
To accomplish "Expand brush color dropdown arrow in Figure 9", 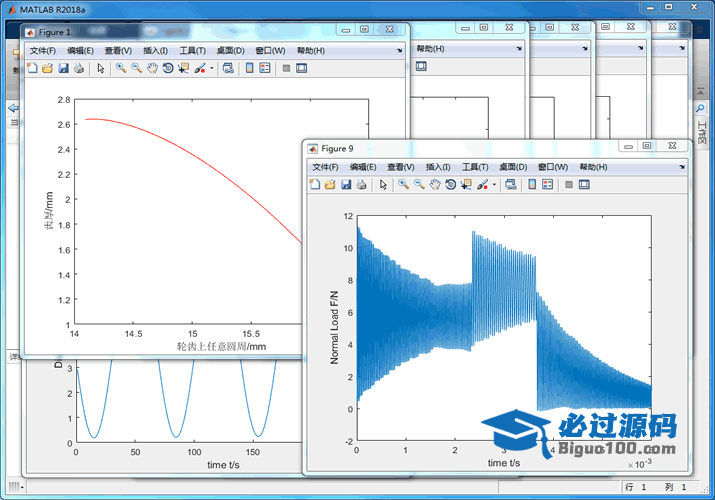I will [495, 185].
